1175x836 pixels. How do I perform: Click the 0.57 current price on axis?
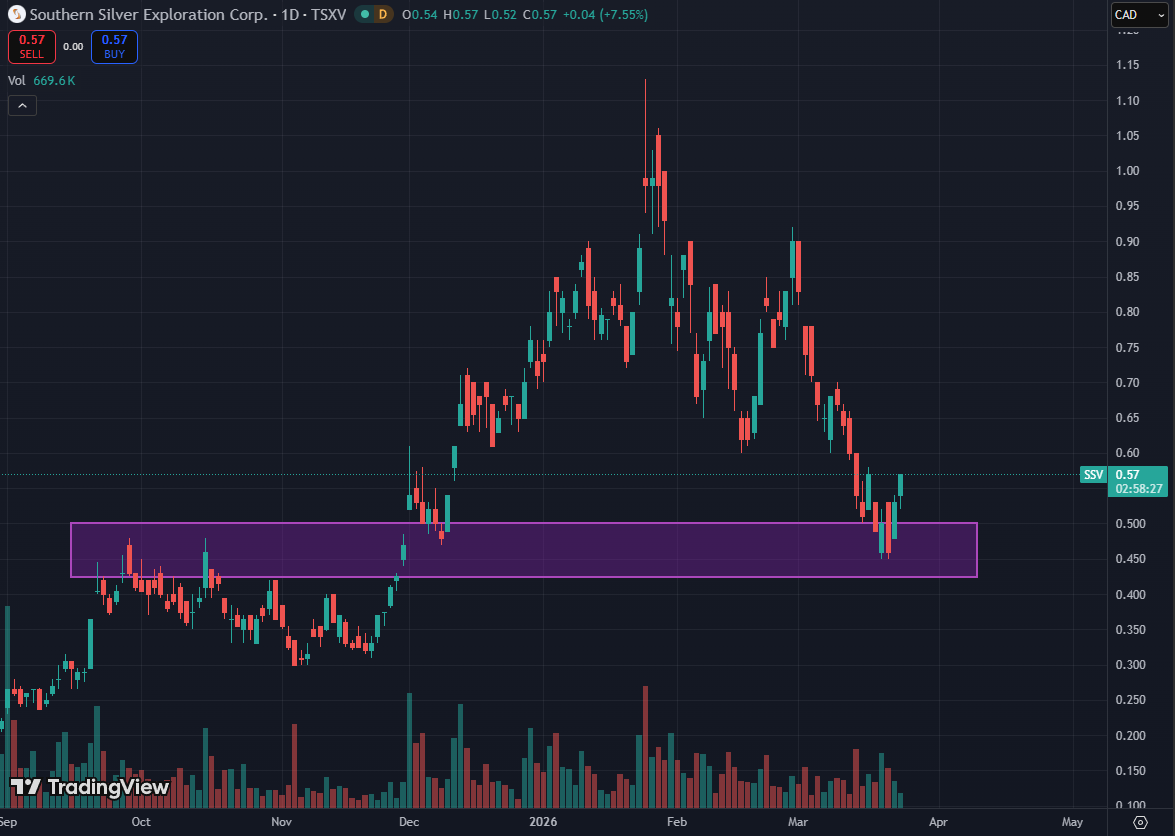(1127, 474)
